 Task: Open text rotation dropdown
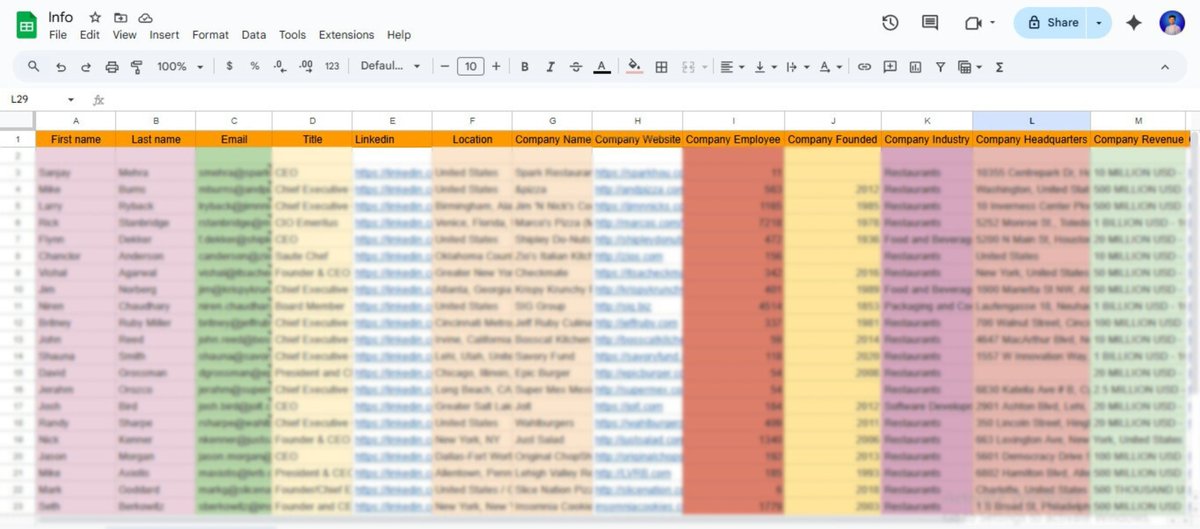830,67
